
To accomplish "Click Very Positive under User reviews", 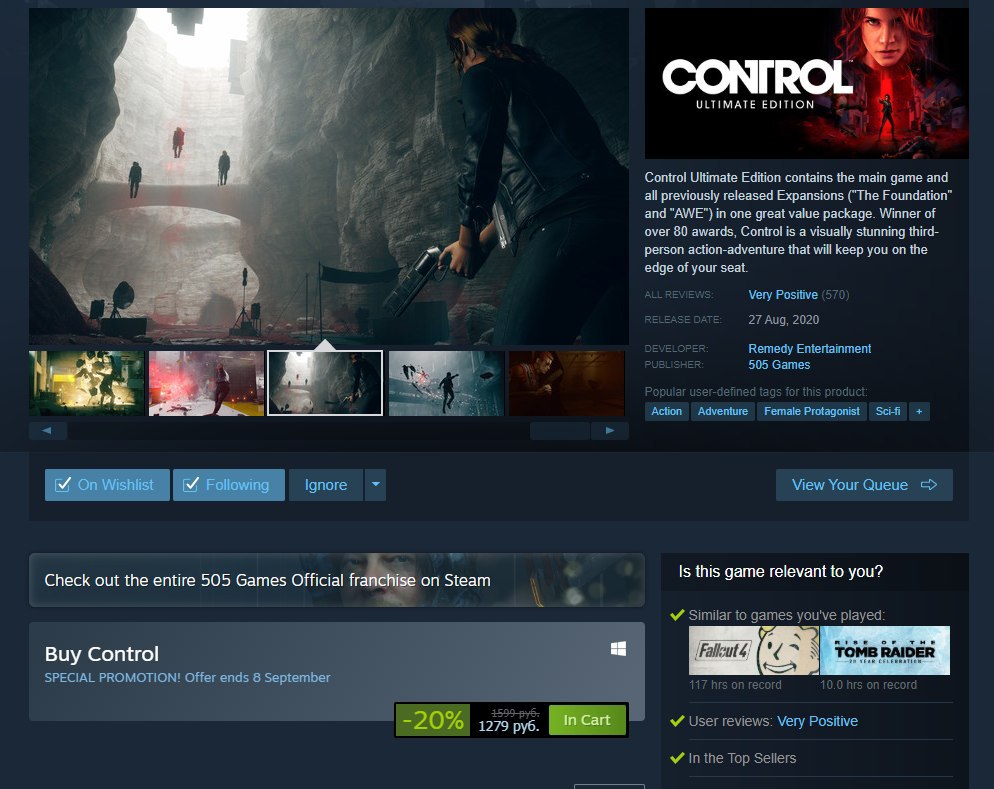I will (x=817, y=721).
